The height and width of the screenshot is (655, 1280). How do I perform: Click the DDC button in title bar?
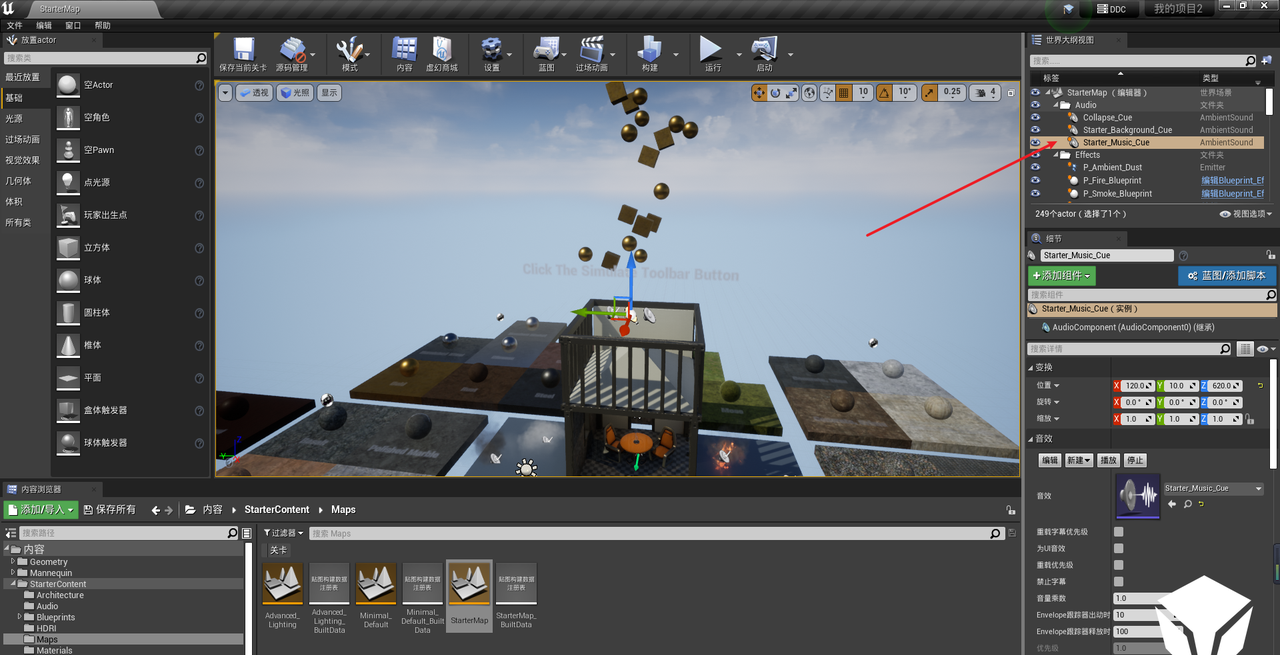[x=1111, y=9]
